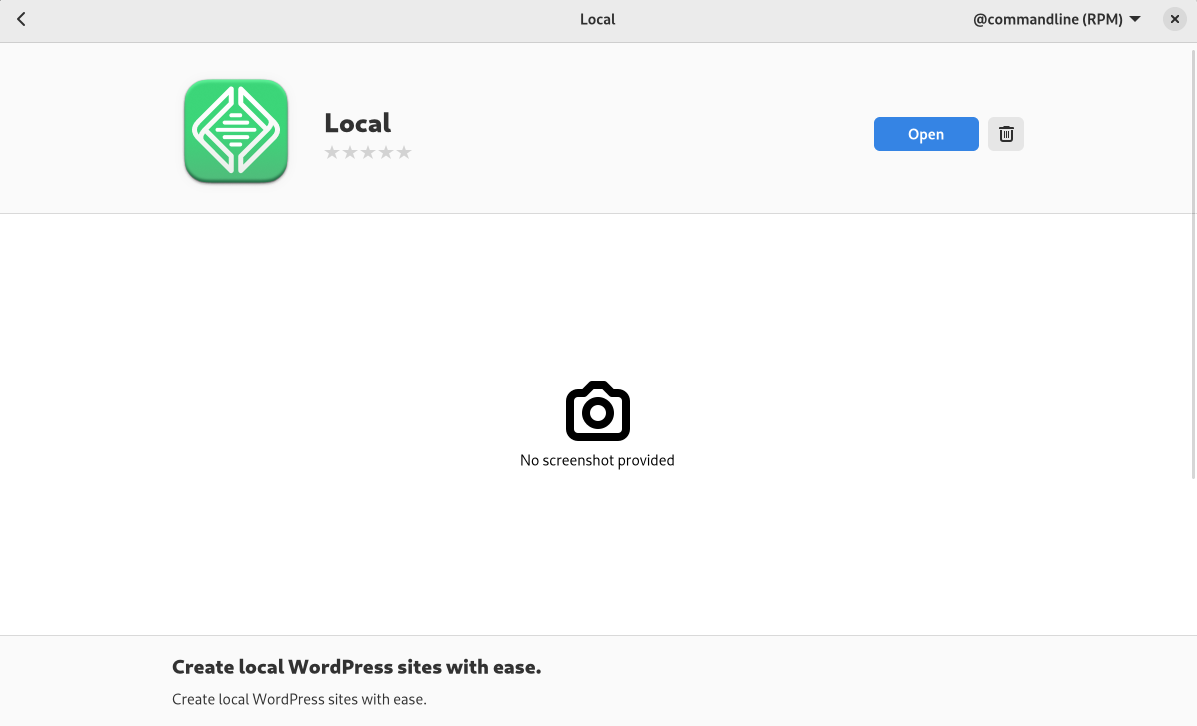Click the fifth rating star

pos(404,152)
